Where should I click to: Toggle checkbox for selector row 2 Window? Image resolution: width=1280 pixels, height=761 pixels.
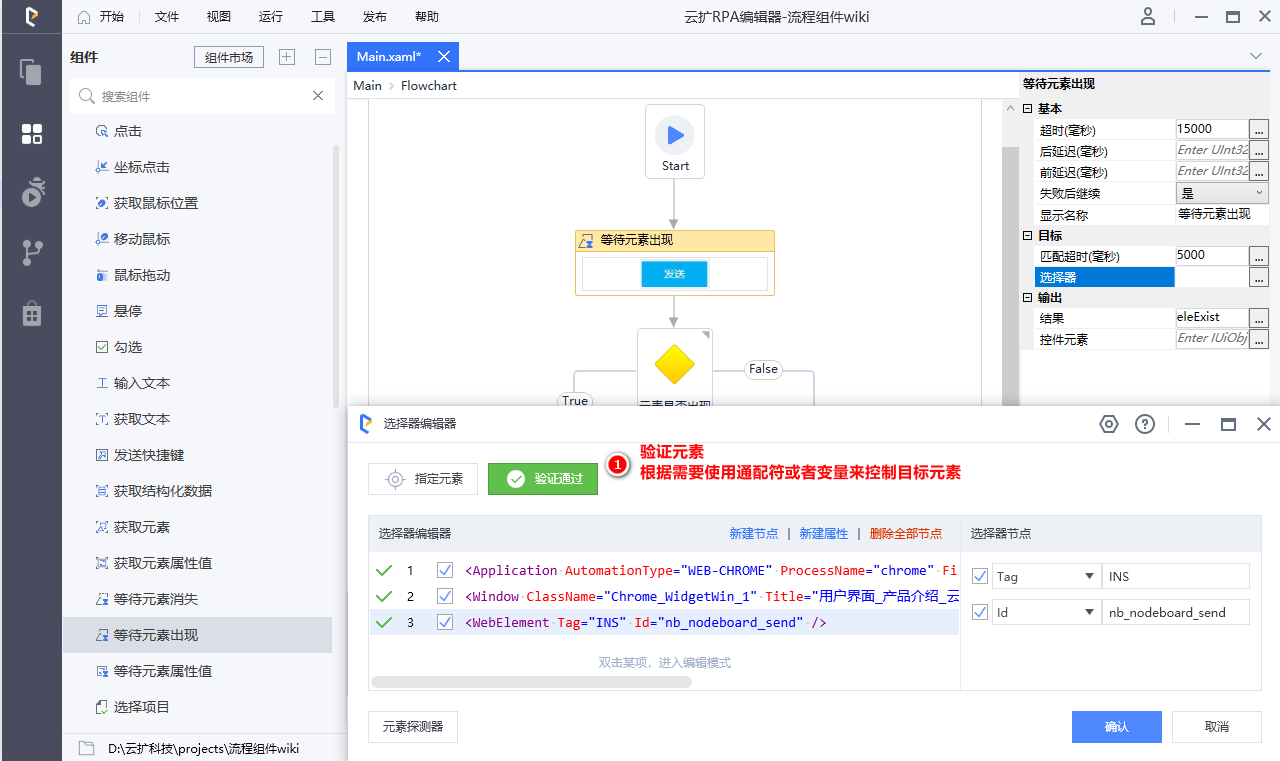[x=445, y=596]
